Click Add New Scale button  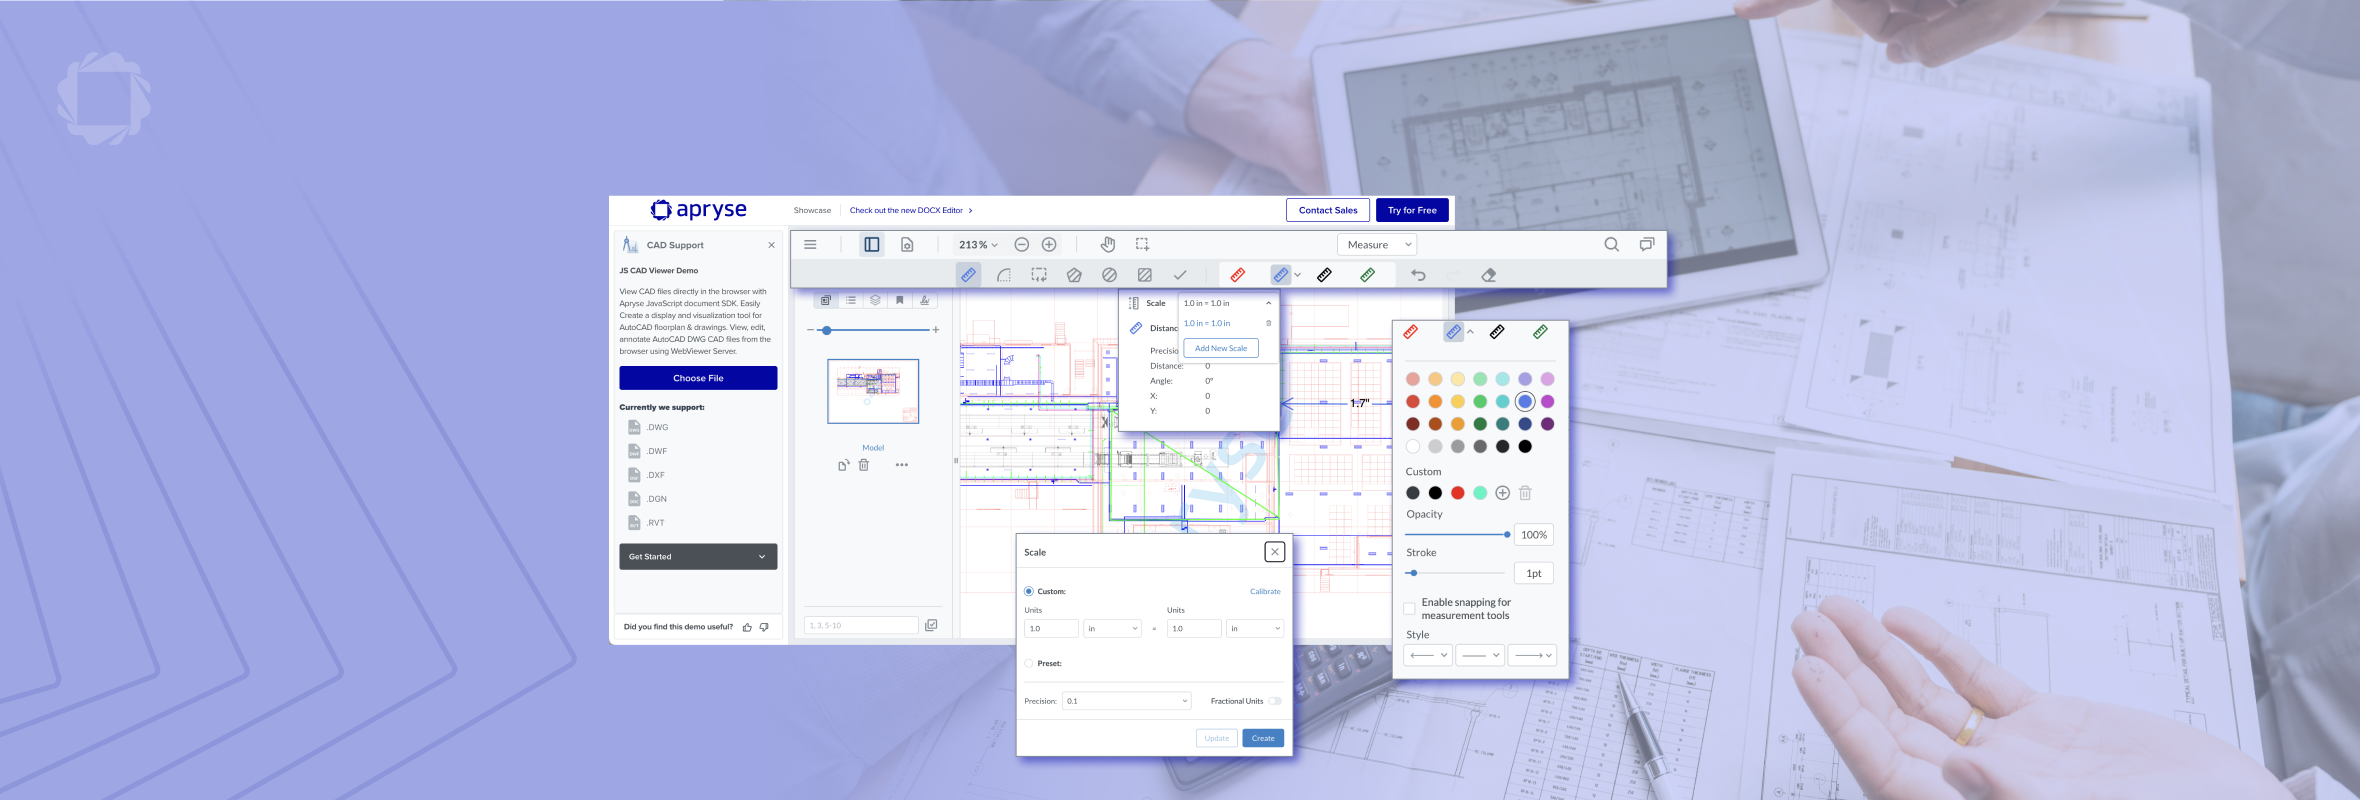click(x=1221, y=348)
